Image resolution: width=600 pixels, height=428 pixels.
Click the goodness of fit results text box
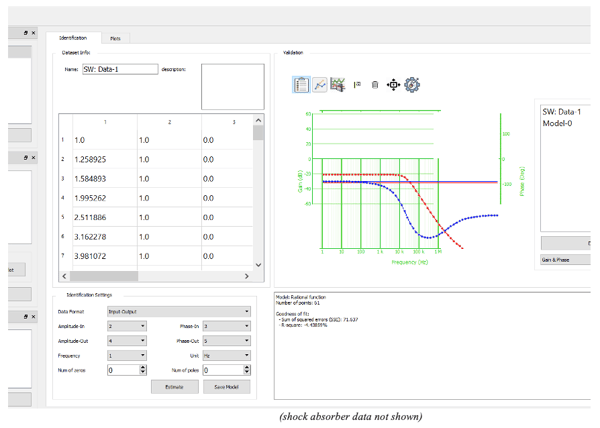pos(432,346)
